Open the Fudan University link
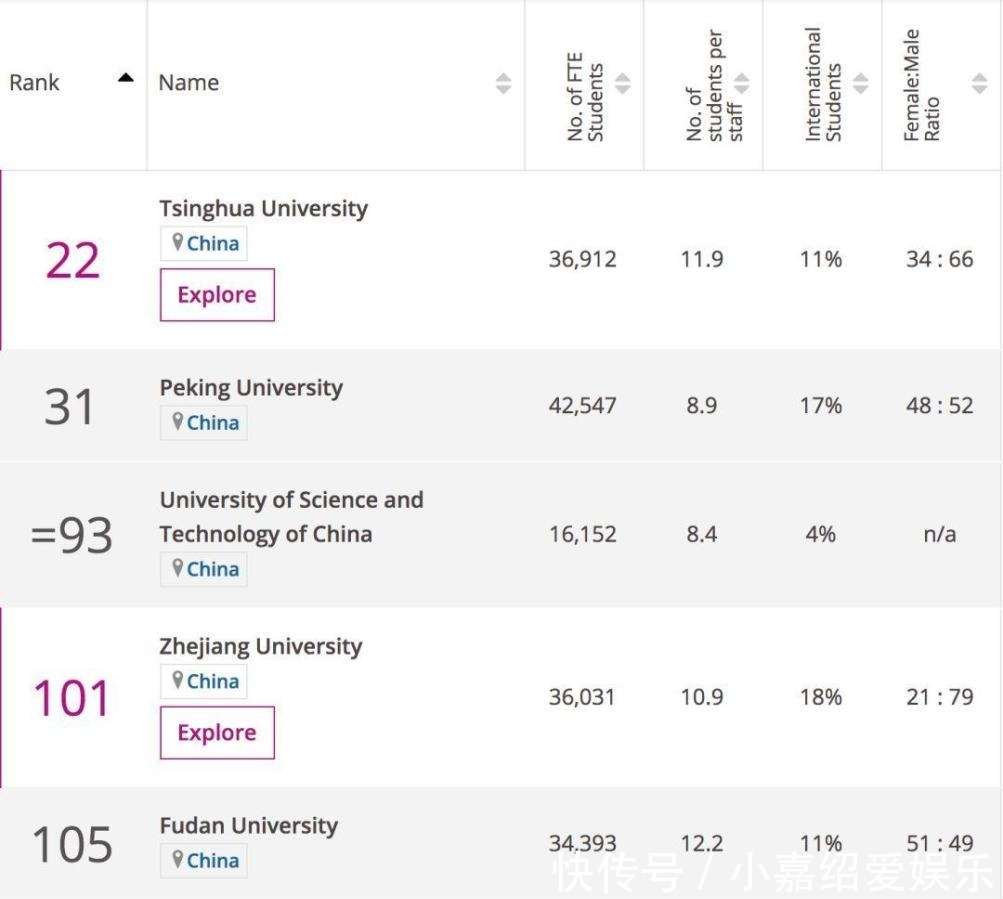 coord(248,825)
